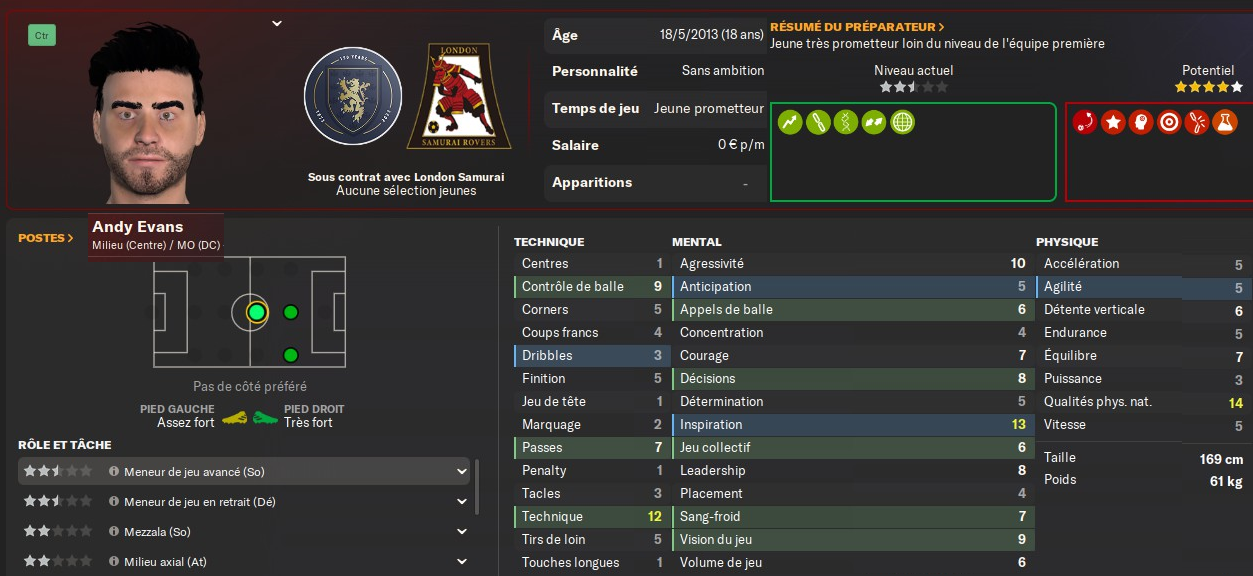The height and width of the screenshot is (576, 1253).
Task: Click the green rising-arrow trait icon
Action: point(790,123)
